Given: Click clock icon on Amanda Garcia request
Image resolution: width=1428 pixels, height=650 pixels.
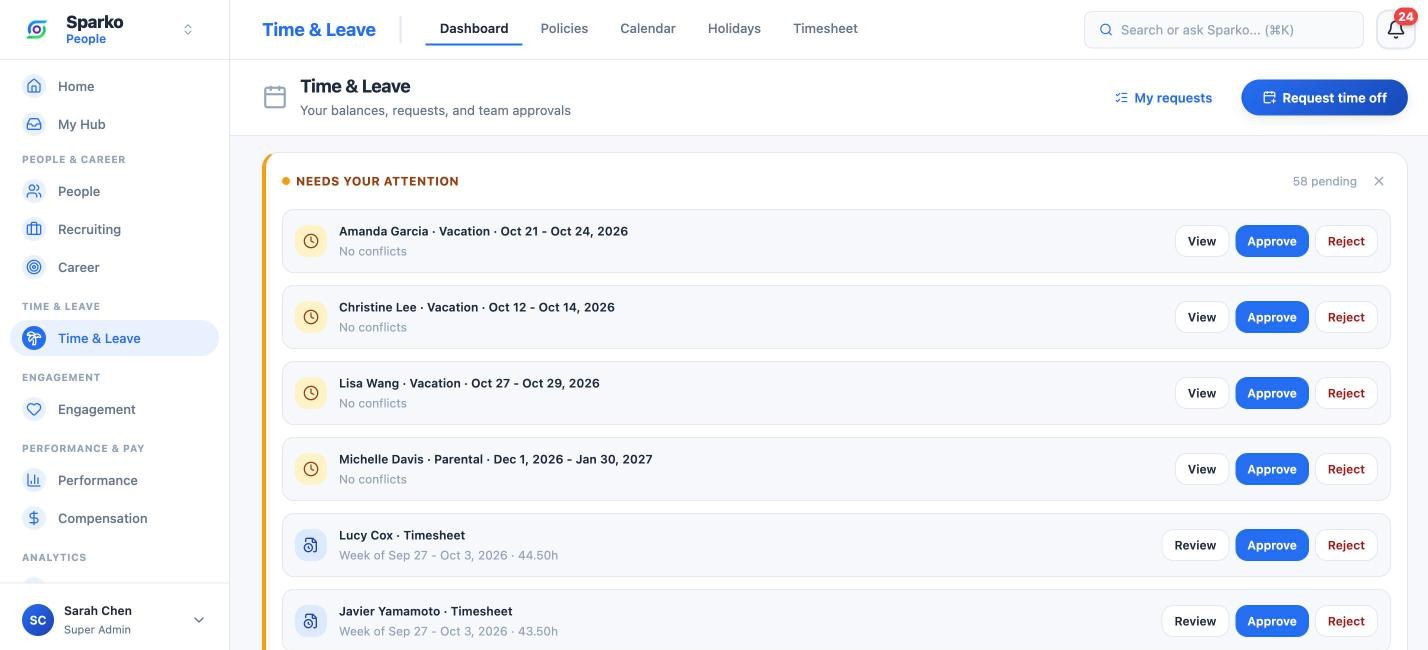Looking at the screenshot, I should tap(311, 241).
